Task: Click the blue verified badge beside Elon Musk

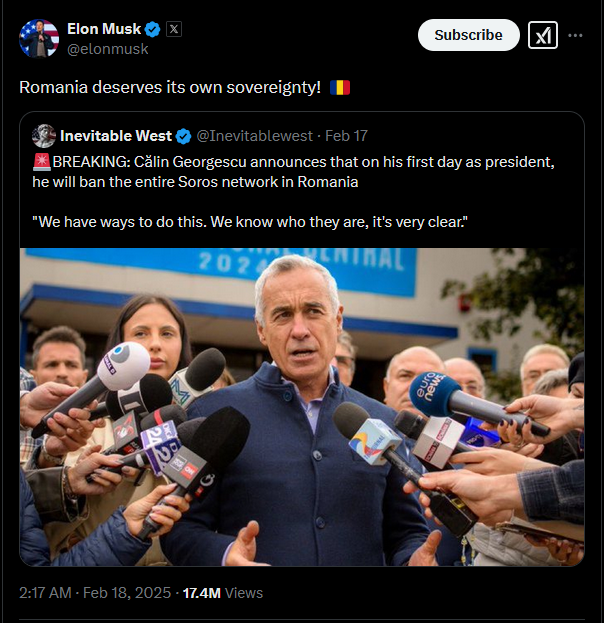Action: pyautogui.click(x=153, y=29)
